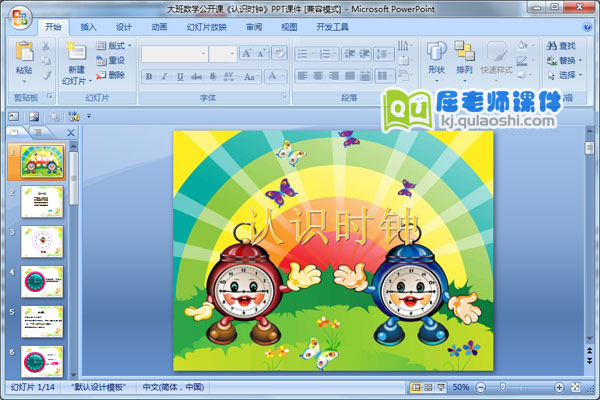Open the Font dialog launcher
Image resolution: width=600 pixels, height=400 pixels.
284,96
